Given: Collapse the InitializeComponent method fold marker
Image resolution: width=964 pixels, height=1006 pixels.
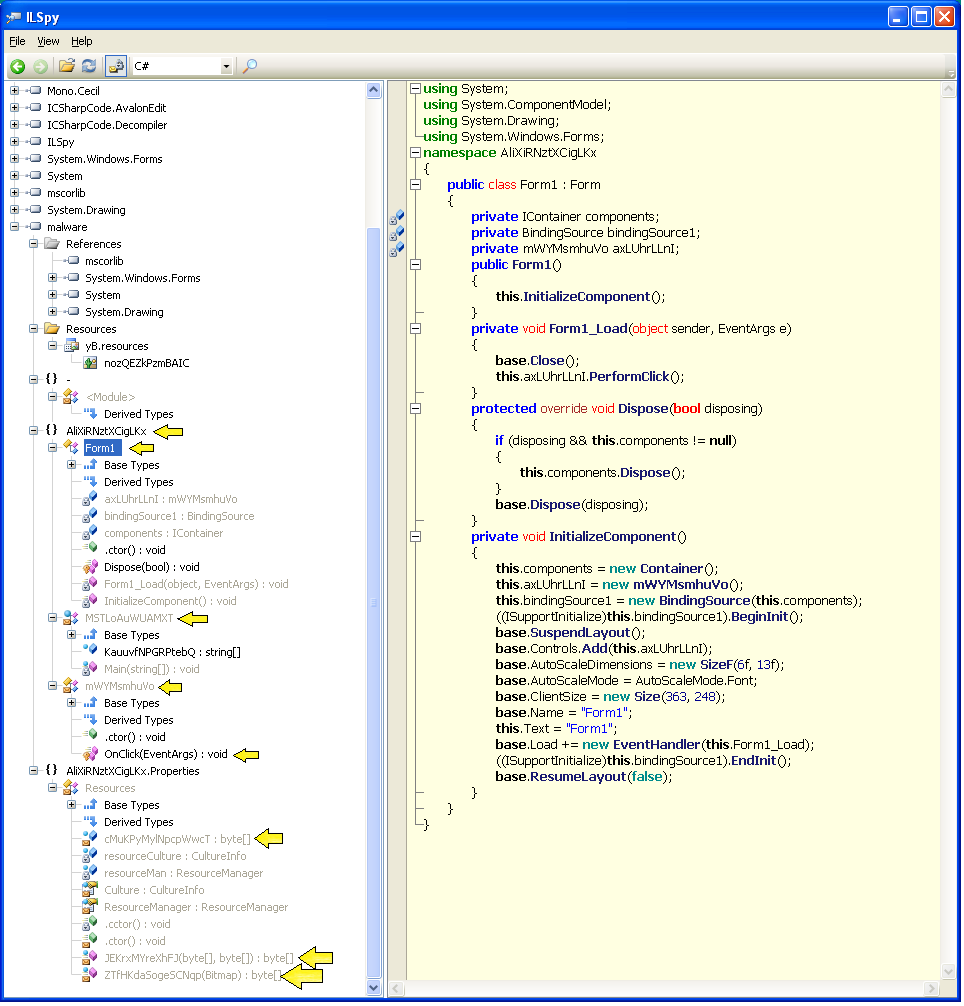Looking at the screenshot, I should coord(416,537).
